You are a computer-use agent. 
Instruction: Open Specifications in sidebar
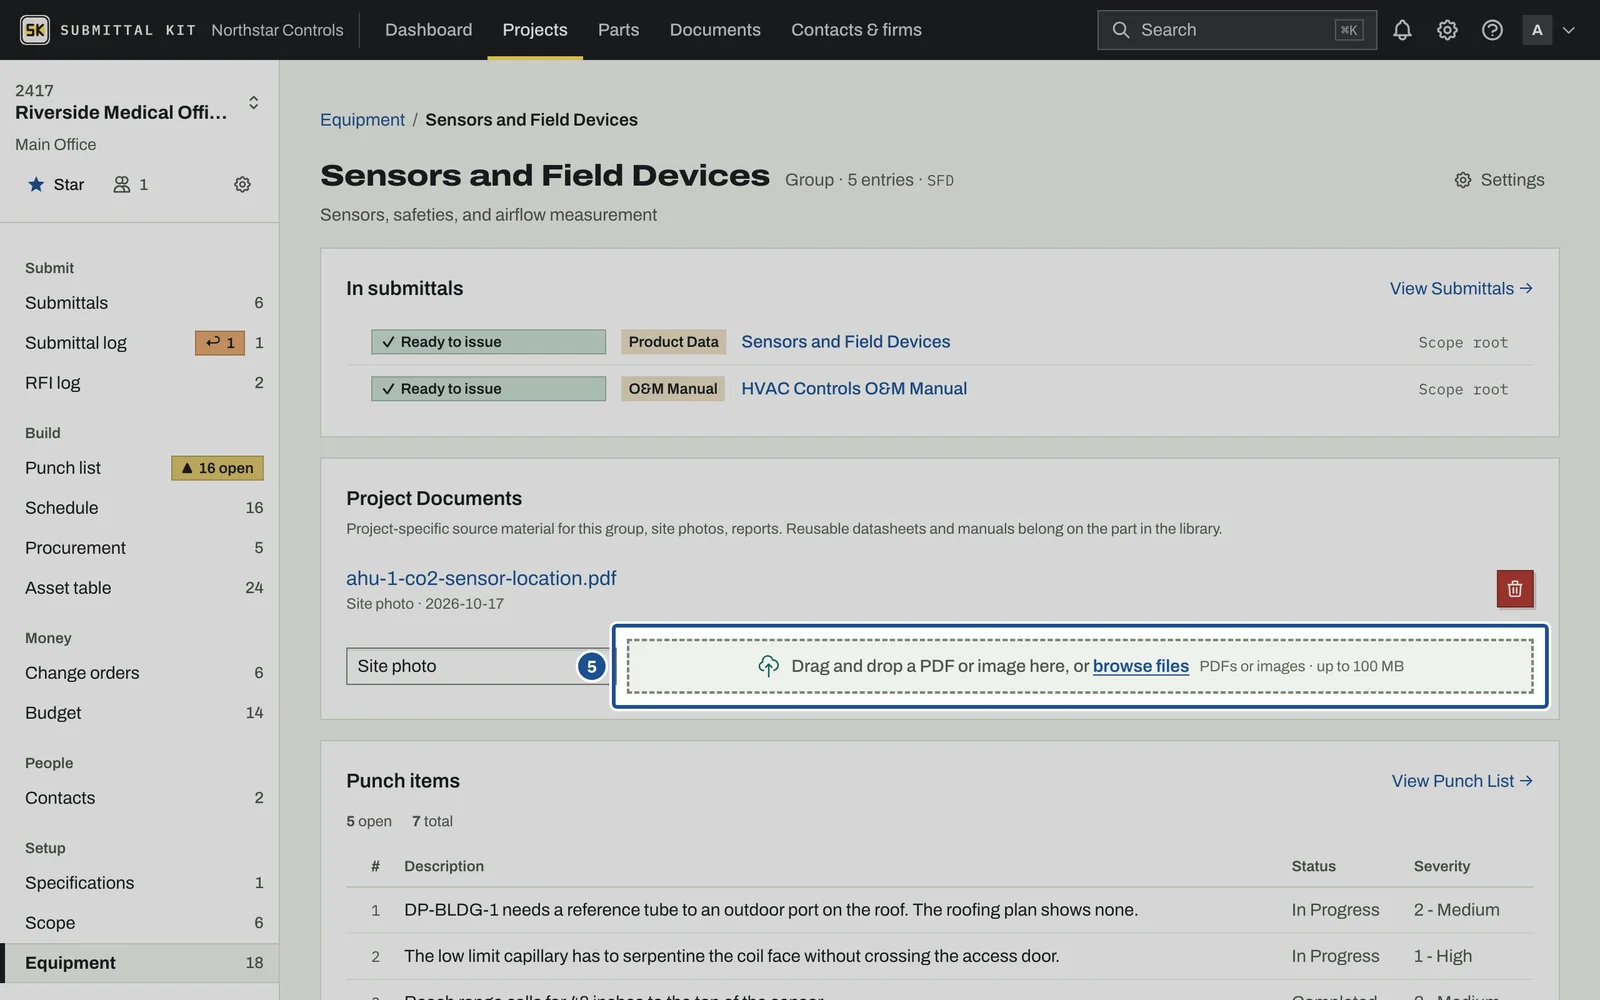point(140,883)
